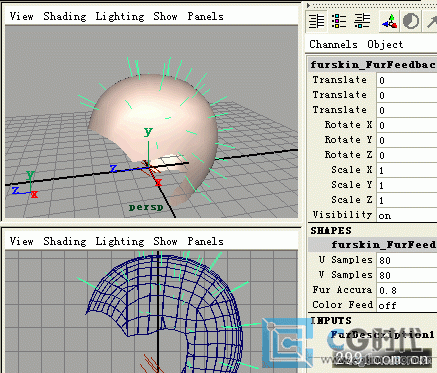
Task: Open Lighting menu of lower wireframe viewport
Action: 120,241
